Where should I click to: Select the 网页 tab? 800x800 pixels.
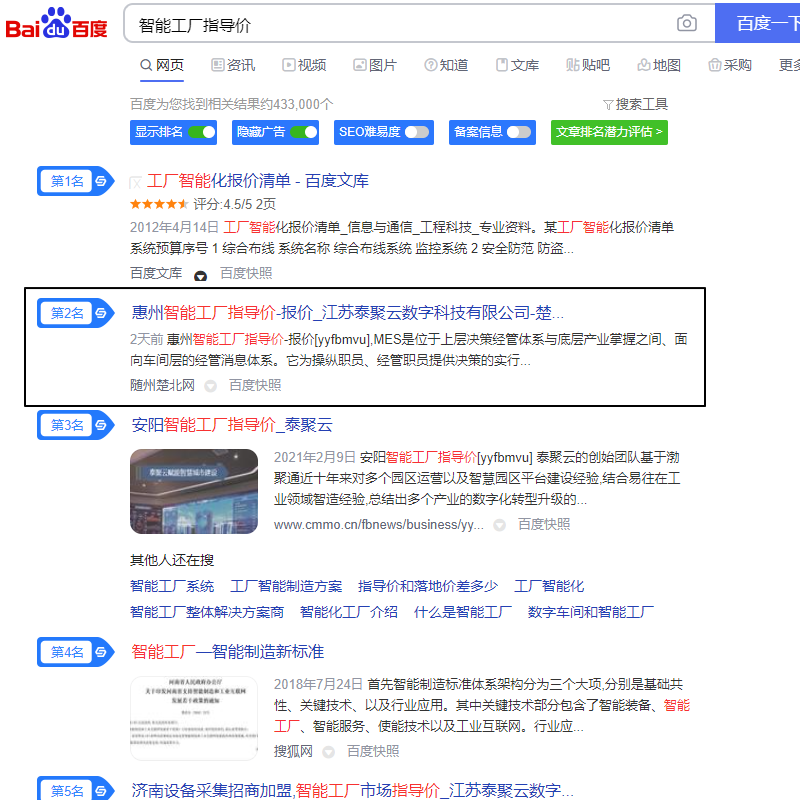pyautogui.click(x=162, y=65)
